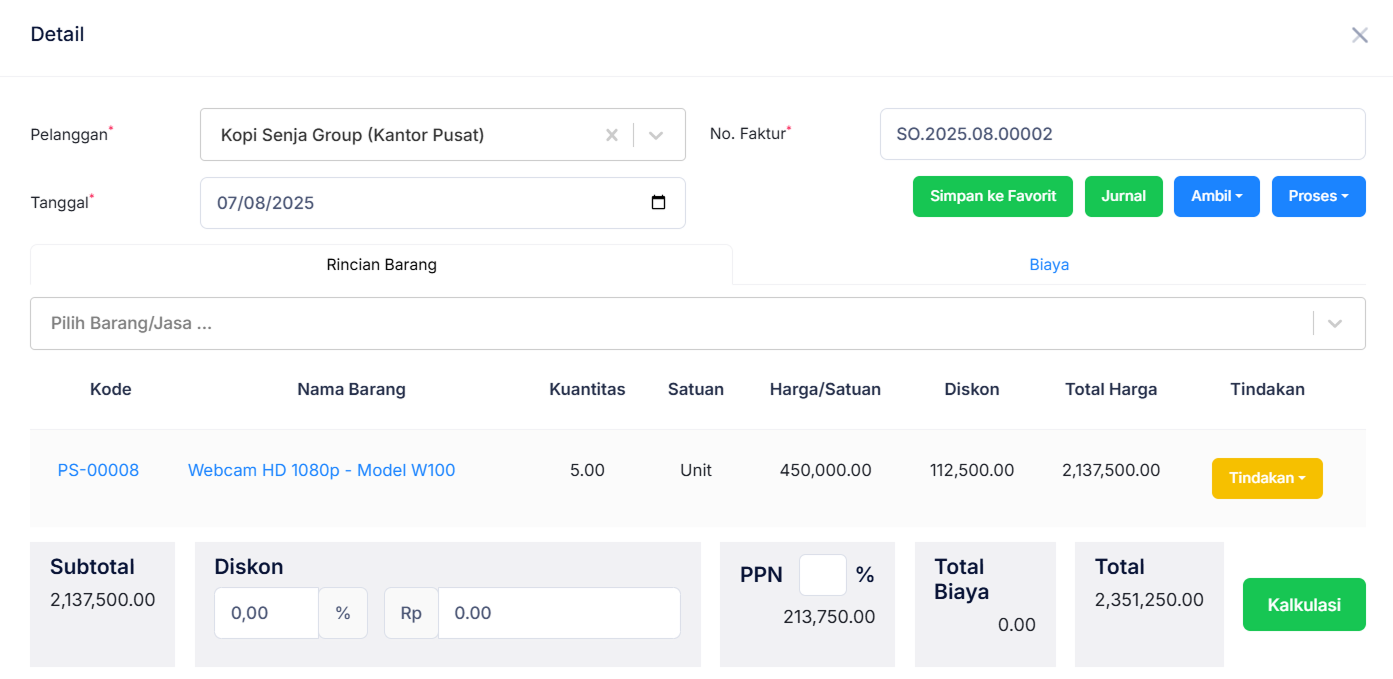
Task: Switch to the Biaya tab
Action: [x=1049, y=265]
